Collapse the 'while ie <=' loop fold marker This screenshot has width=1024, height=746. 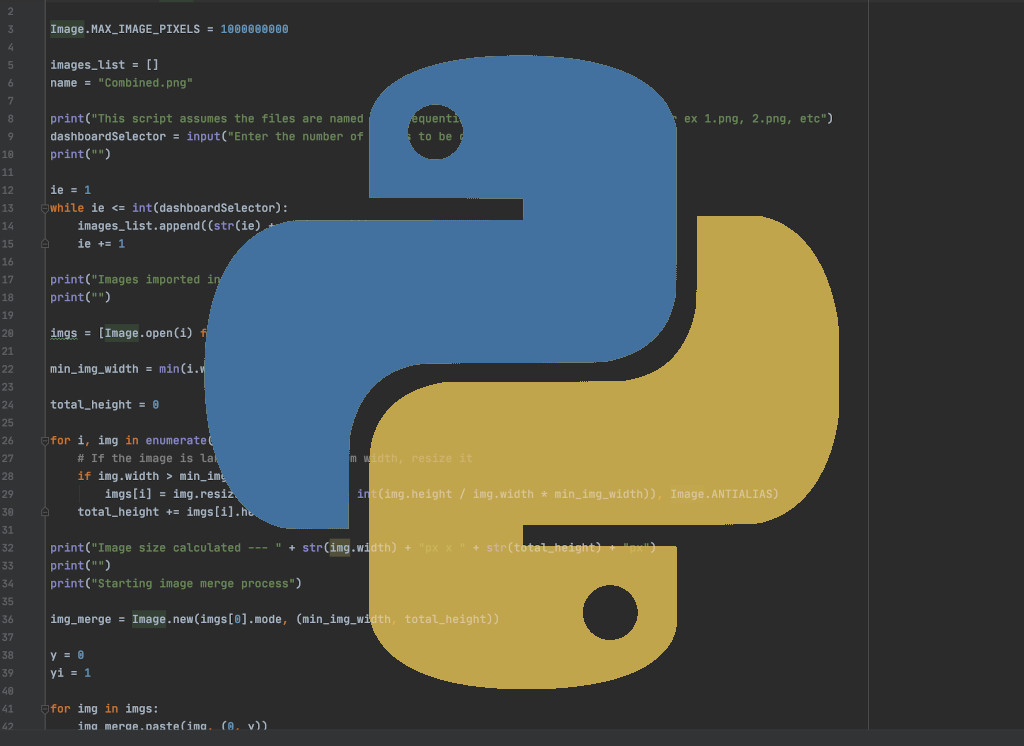point(45,208)
